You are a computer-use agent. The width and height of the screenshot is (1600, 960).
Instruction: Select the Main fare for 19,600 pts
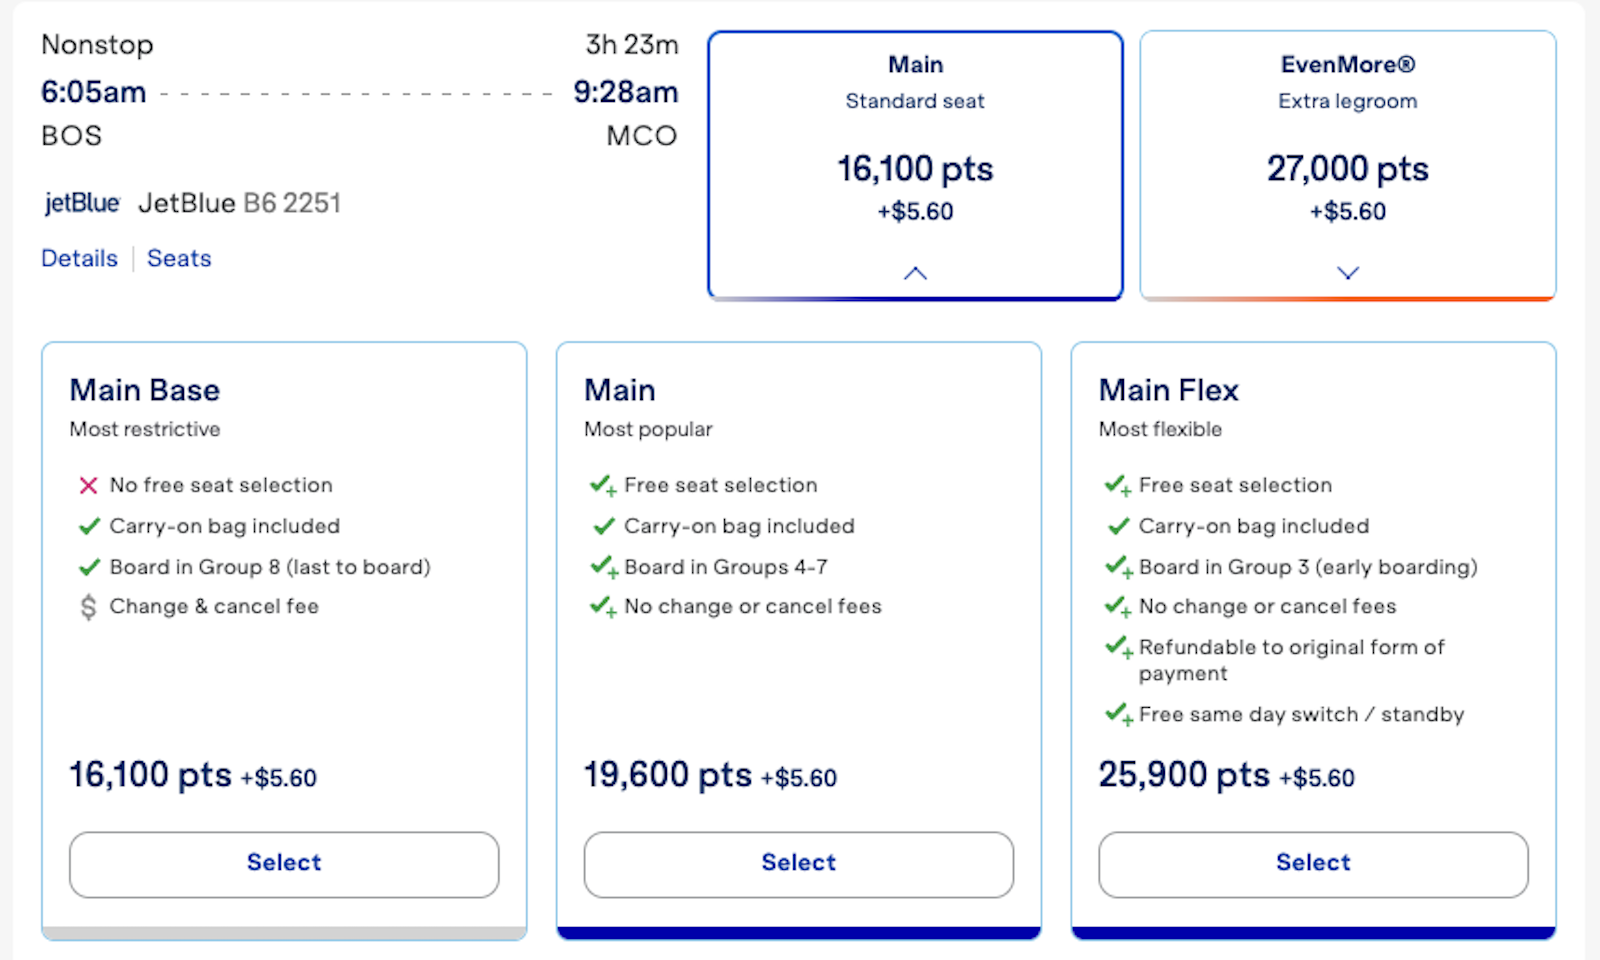pos(799,864)
